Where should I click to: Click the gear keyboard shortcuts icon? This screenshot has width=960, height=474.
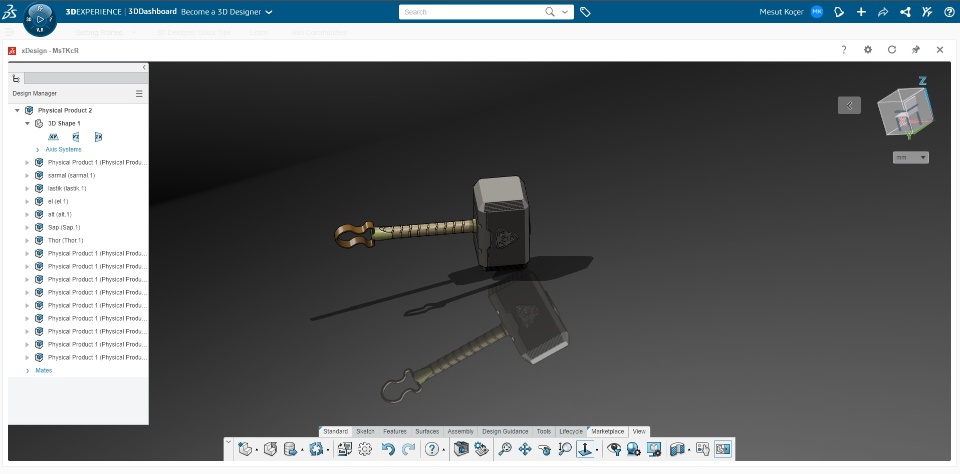(482, 450)
